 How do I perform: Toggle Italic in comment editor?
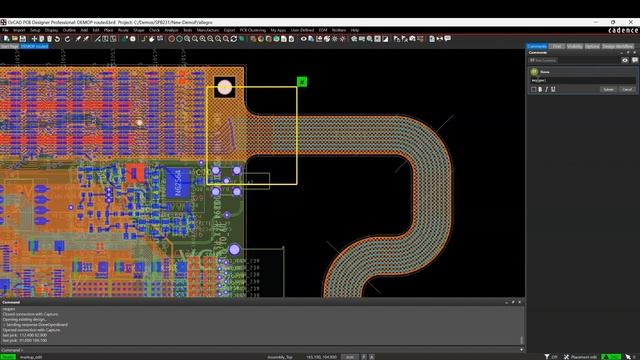pyautogui.click(x=547, y=89)
